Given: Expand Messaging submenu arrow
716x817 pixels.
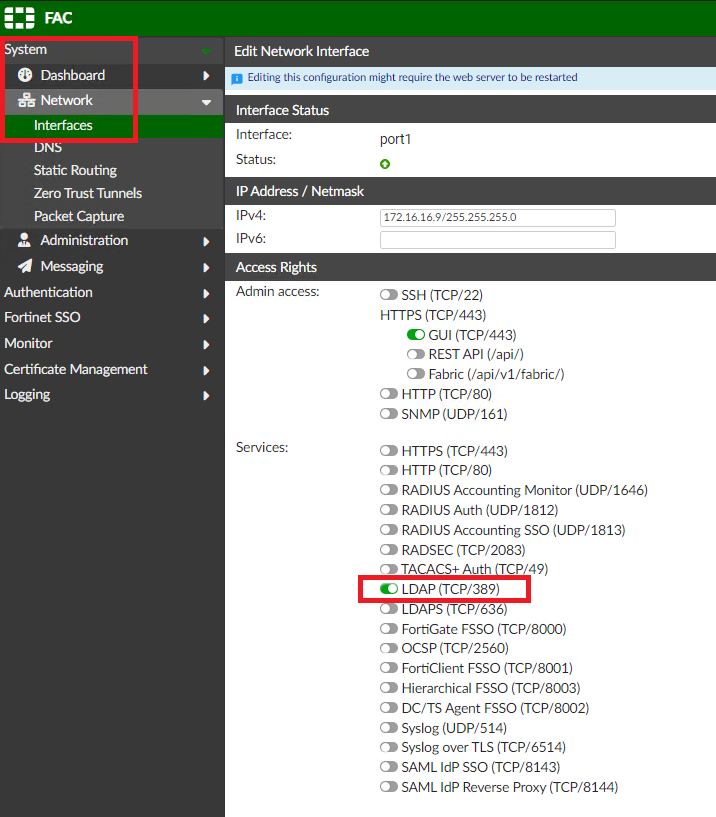Looking at the screenshot, I should 206,268.
